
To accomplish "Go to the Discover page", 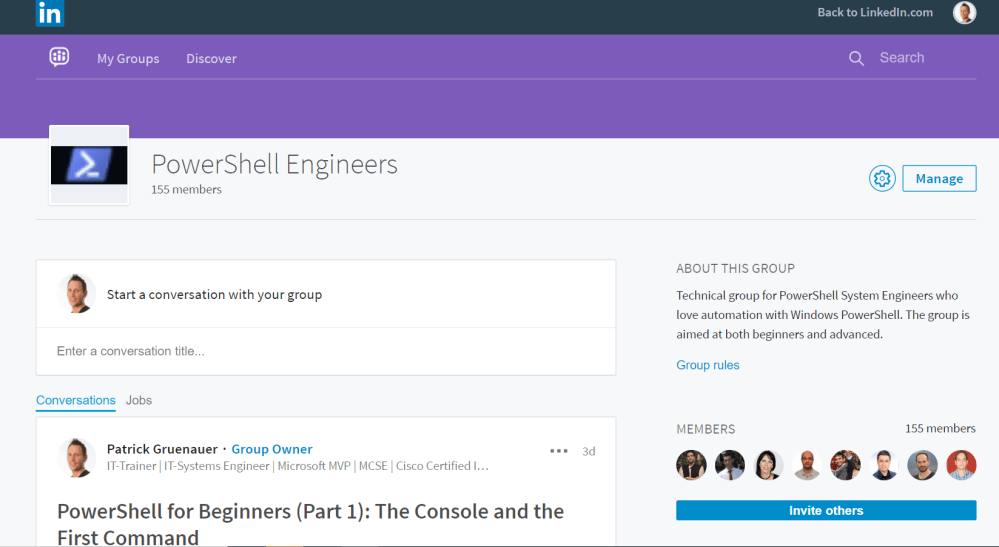I will tap(211, 59).
